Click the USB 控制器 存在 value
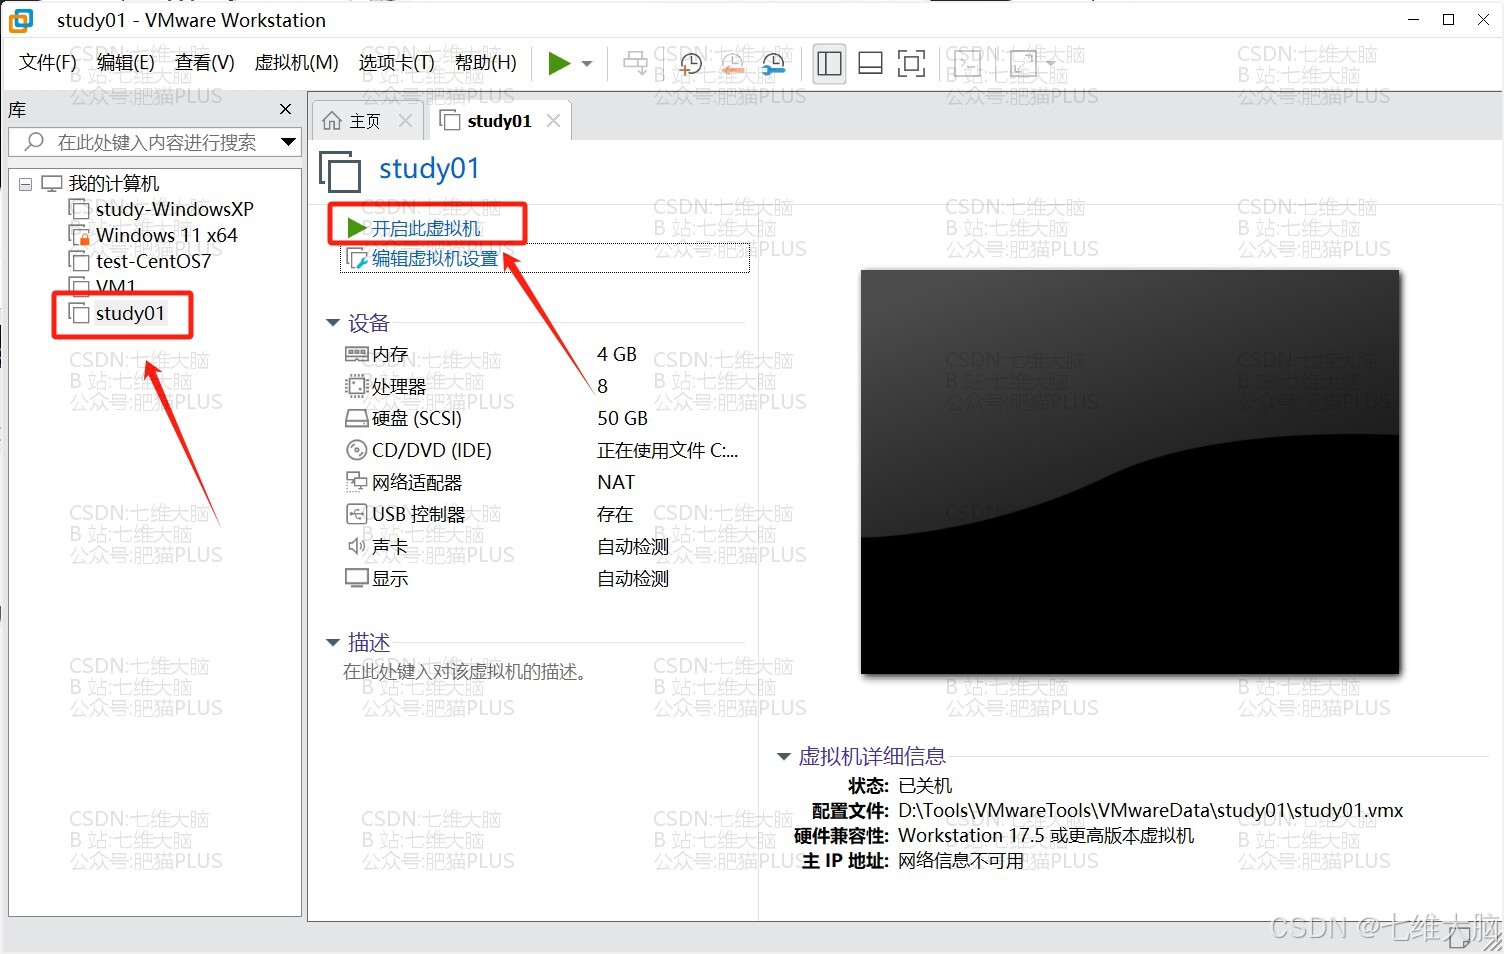This screenshot has width=1504, height=954. point(615,514)
